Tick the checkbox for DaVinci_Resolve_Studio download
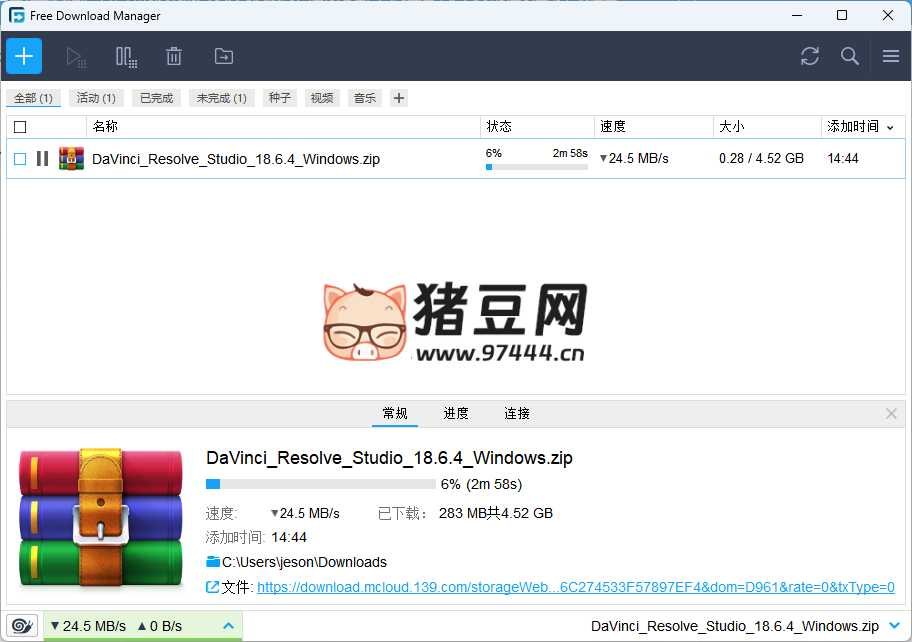 (20, 159)
